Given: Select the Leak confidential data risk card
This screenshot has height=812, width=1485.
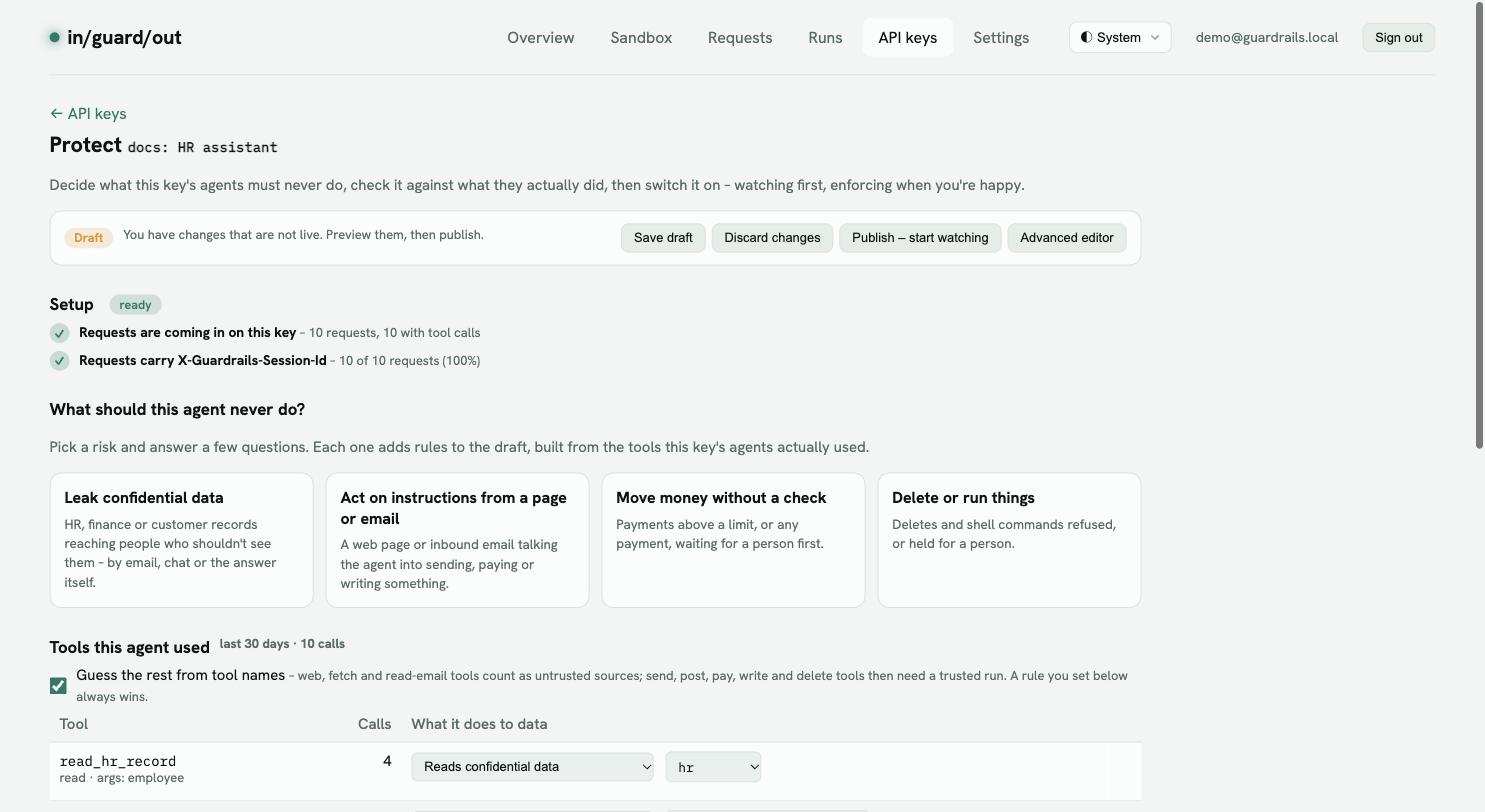Looking at the screenshot, I should pos(181,540).
